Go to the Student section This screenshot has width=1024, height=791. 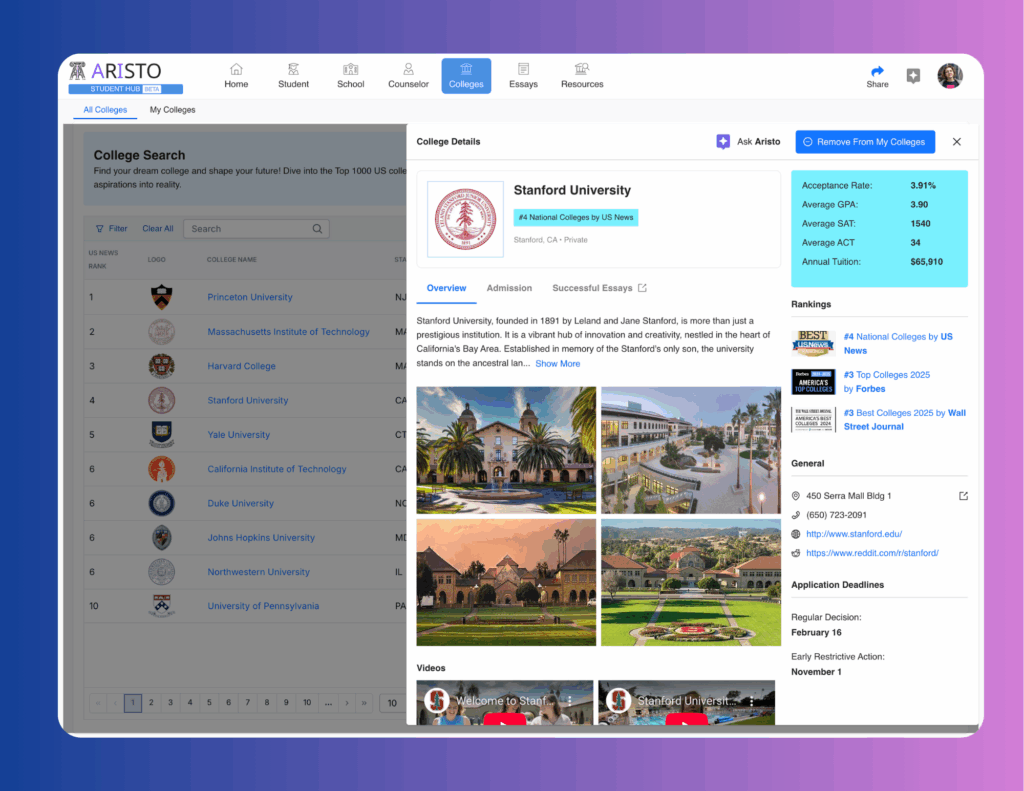coord(293,76)
